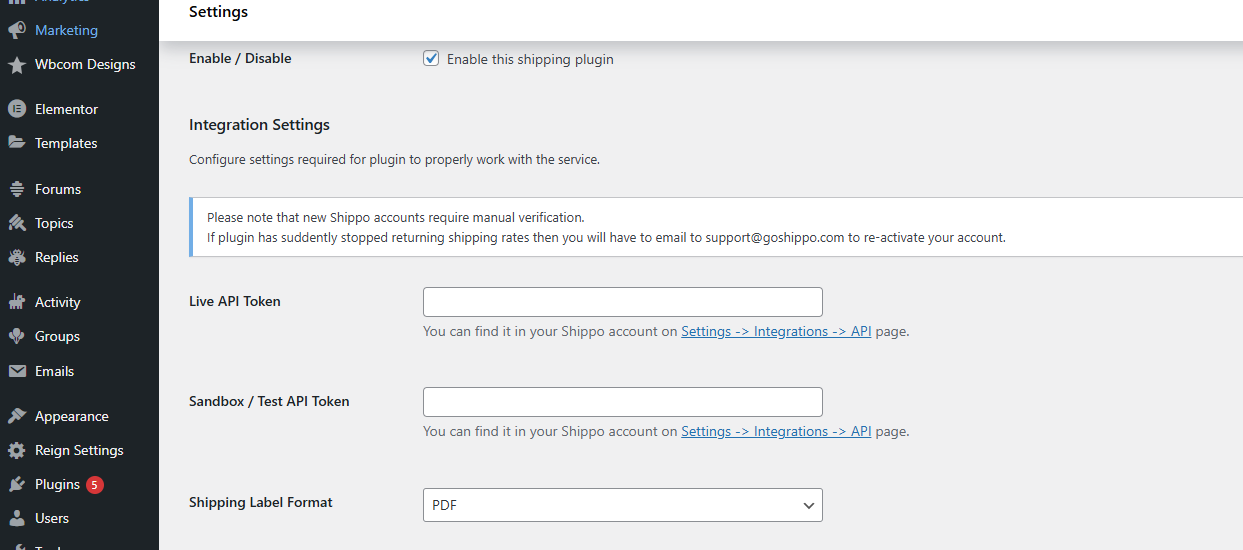Click the Appearance paintbrush icon
This screenshot has height=550, width=1243.
(x=17, y=416)
